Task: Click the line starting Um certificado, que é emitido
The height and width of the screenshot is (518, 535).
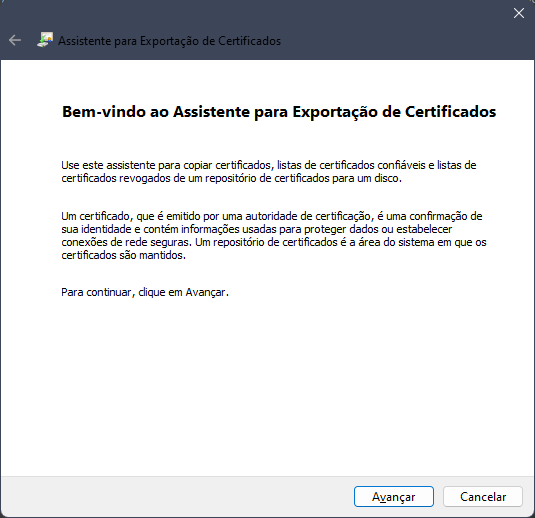Action: [x=272, y=216]
